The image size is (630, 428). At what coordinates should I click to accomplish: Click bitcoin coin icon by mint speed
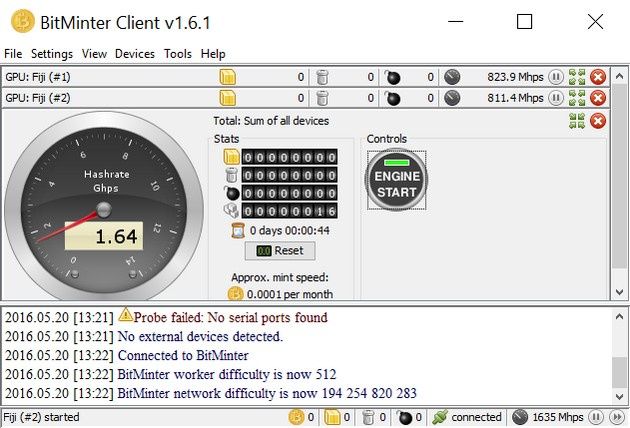(x=235, y=294)
